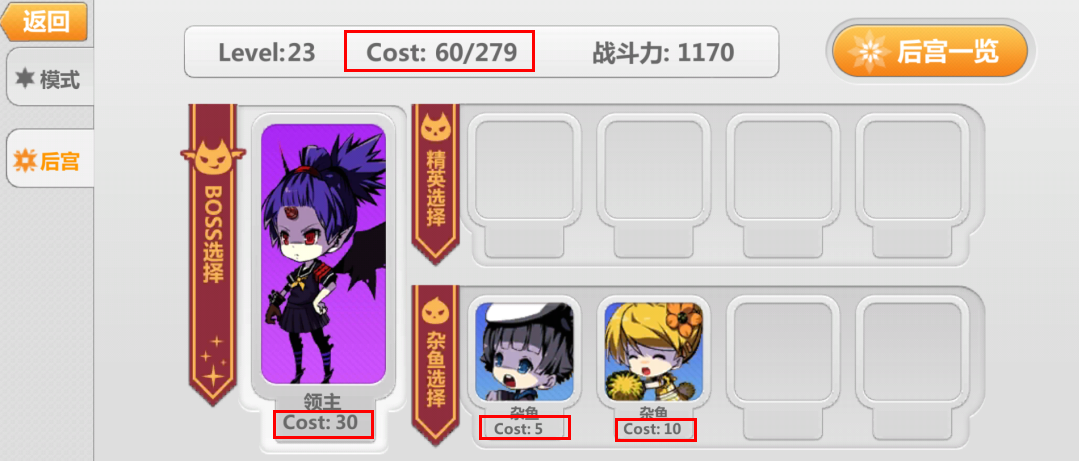The width and height of the screenshot is (1079, 461).
Task: Choose the blonde flower-hair 杂鱼 portrait
Action: pyautogui.click(x=654, y=352)
